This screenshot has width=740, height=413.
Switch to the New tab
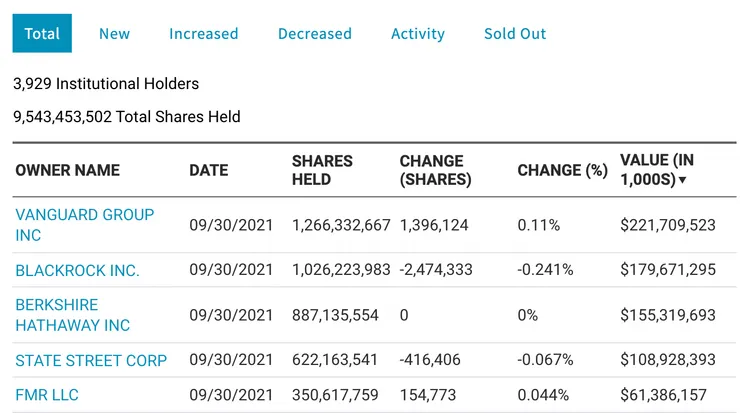click(114, 33)
